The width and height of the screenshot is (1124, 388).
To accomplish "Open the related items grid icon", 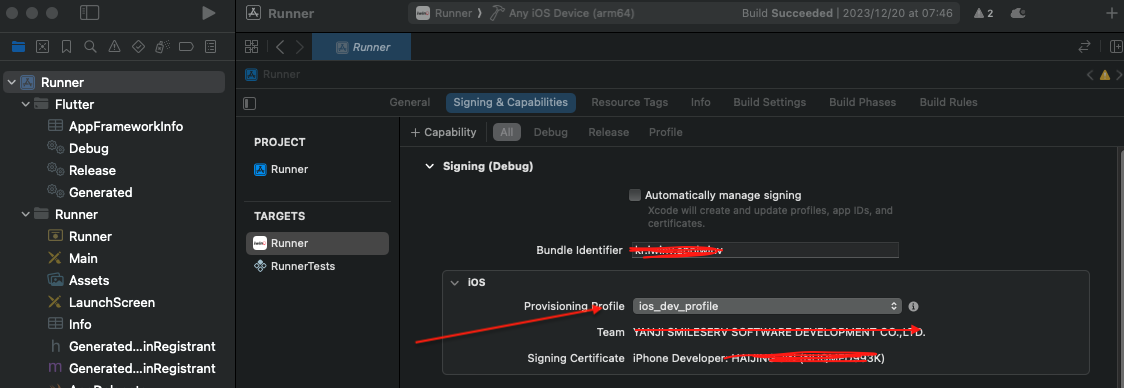I will (x=252, y=47).
